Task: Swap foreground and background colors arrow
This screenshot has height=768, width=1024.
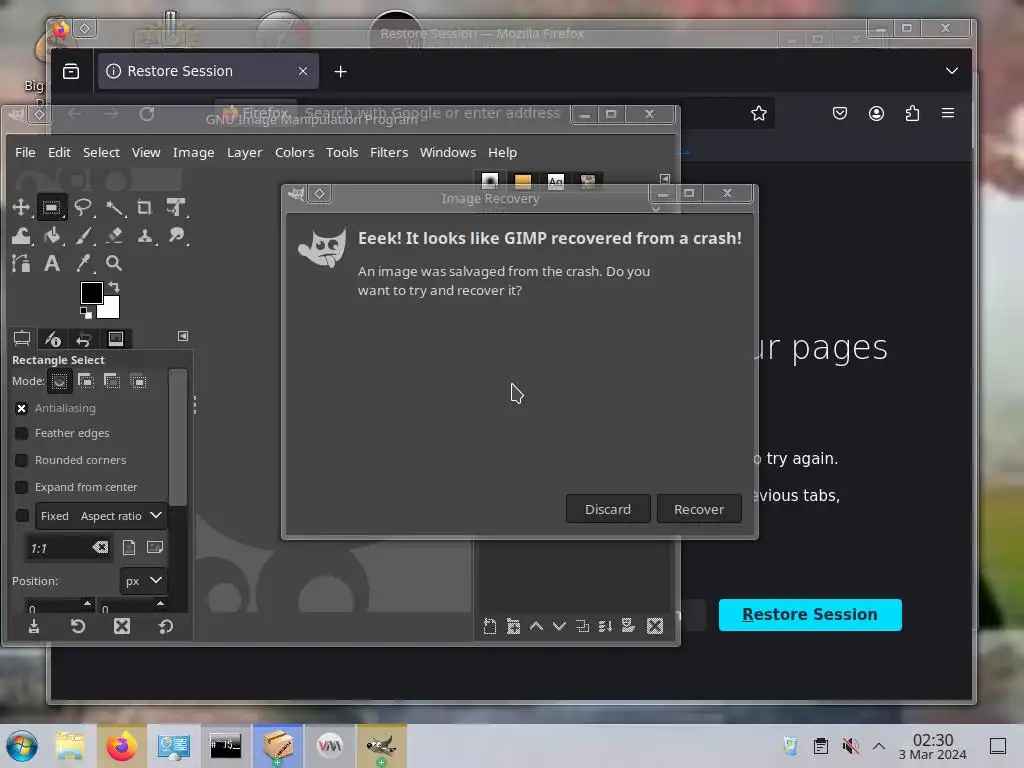Action: click(114, 287)
